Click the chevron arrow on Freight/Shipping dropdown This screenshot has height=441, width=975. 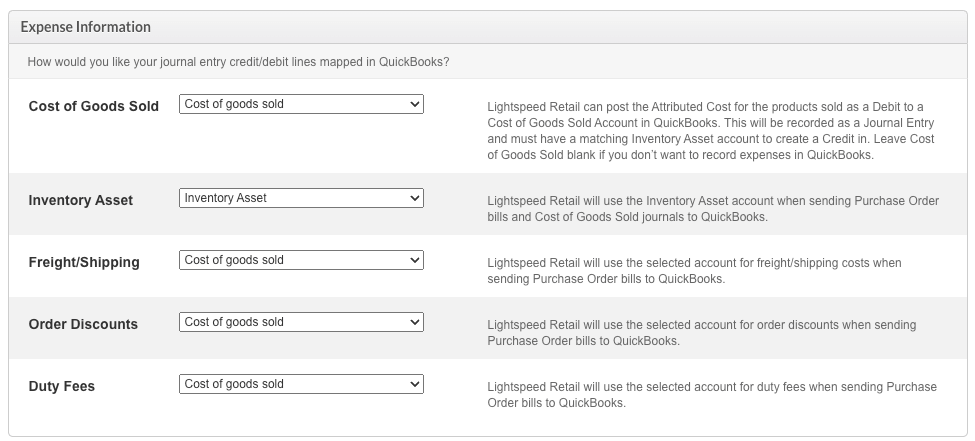click(415, 260)
